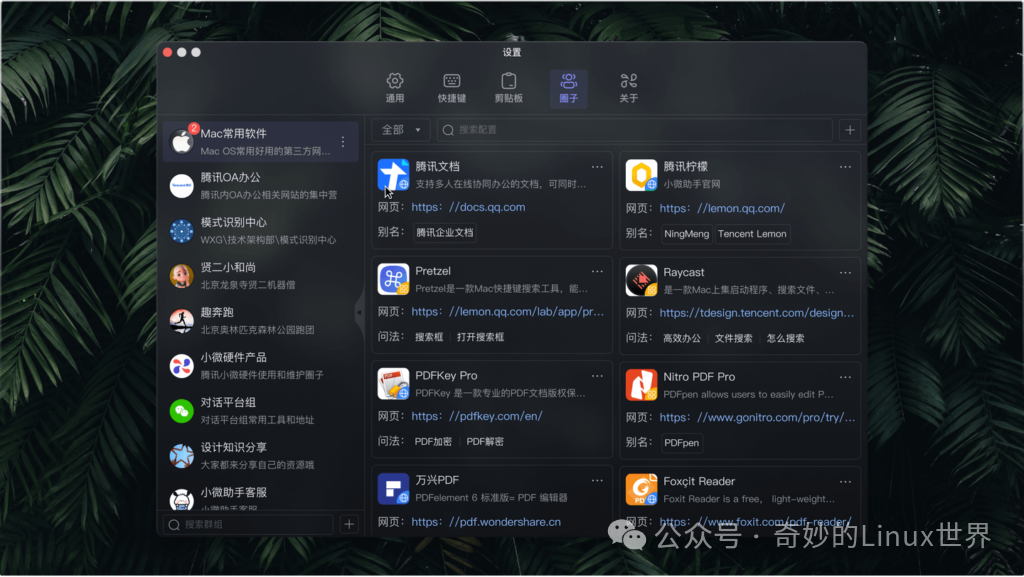Screen dimensions: 1024x577
Task: Click the 打开搜索框 query tag
Action: [x=481, y=337]
